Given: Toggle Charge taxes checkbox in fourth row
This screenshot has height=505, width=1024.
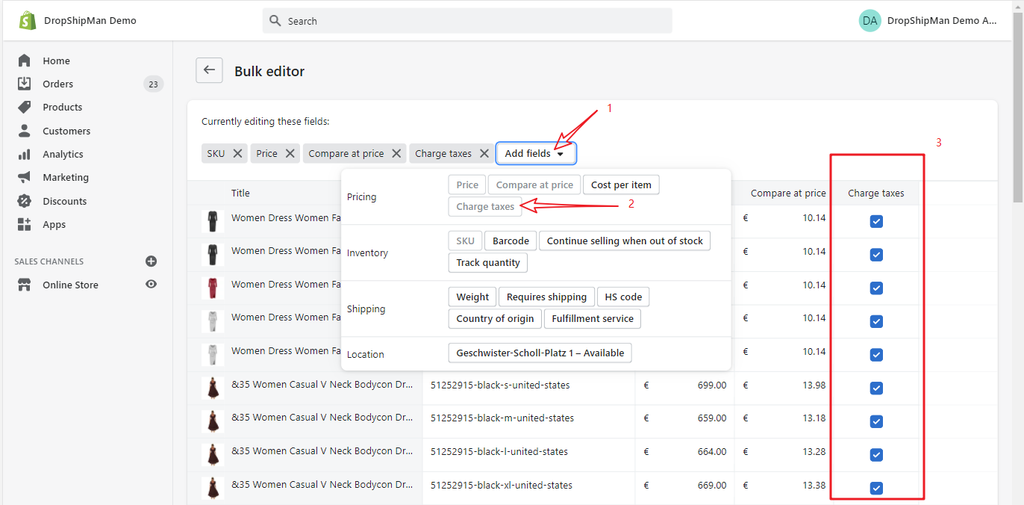Looking at the screenshot, I should tap(876, 321).
